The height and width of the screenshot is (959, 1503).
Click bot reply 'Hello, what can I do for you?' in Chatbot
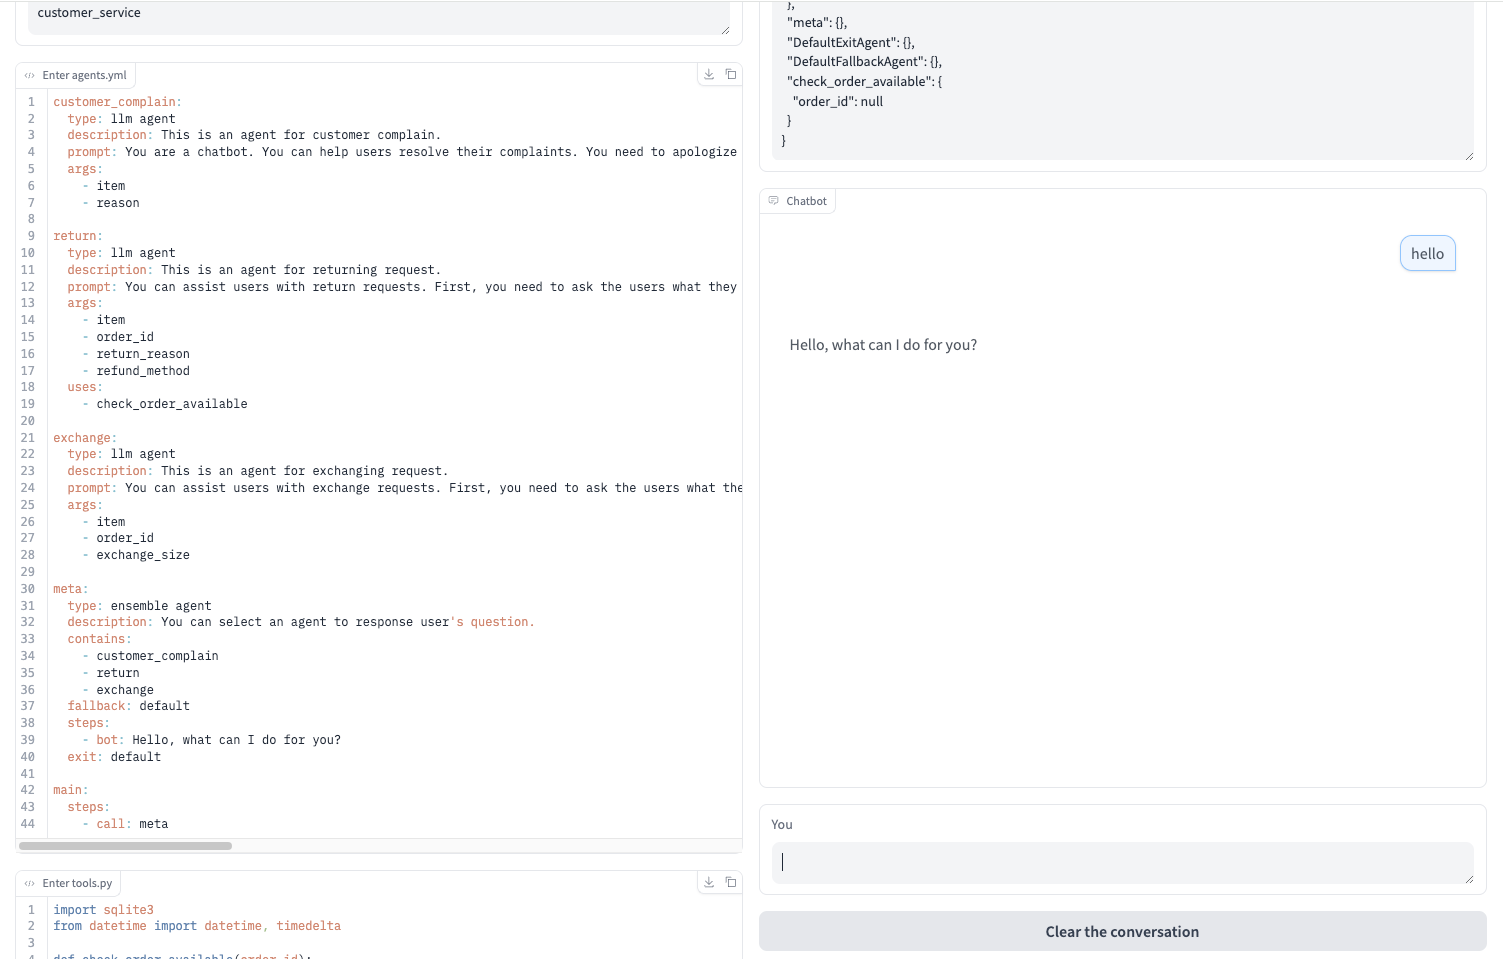(883, 345)
